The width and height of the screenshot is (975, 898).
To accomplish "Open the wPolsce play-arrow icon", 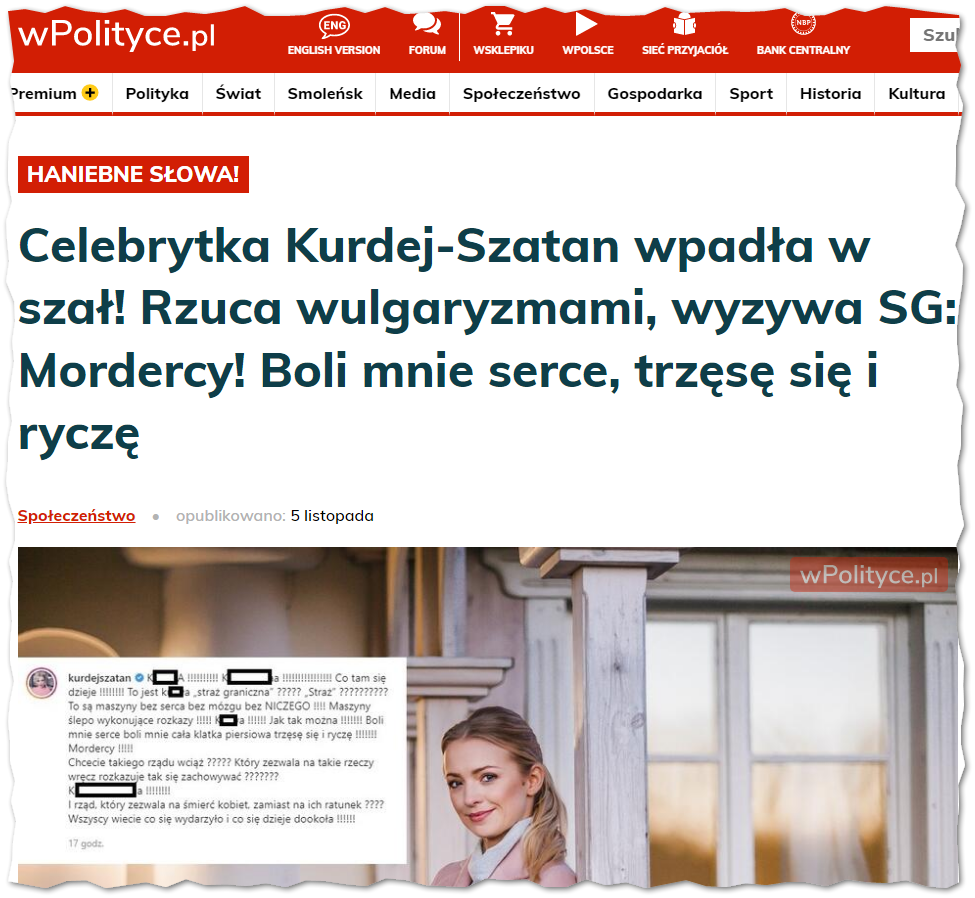I will 586,24.
